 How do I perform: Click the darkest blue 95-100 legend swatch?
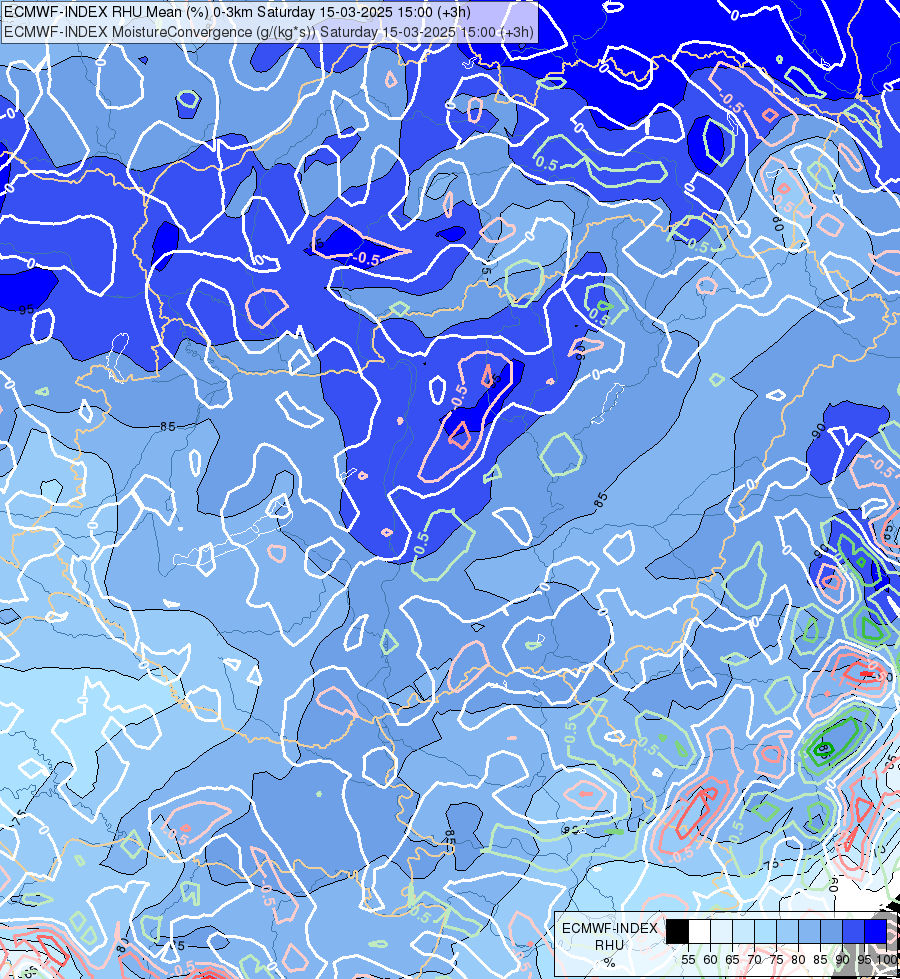[875, 931]
